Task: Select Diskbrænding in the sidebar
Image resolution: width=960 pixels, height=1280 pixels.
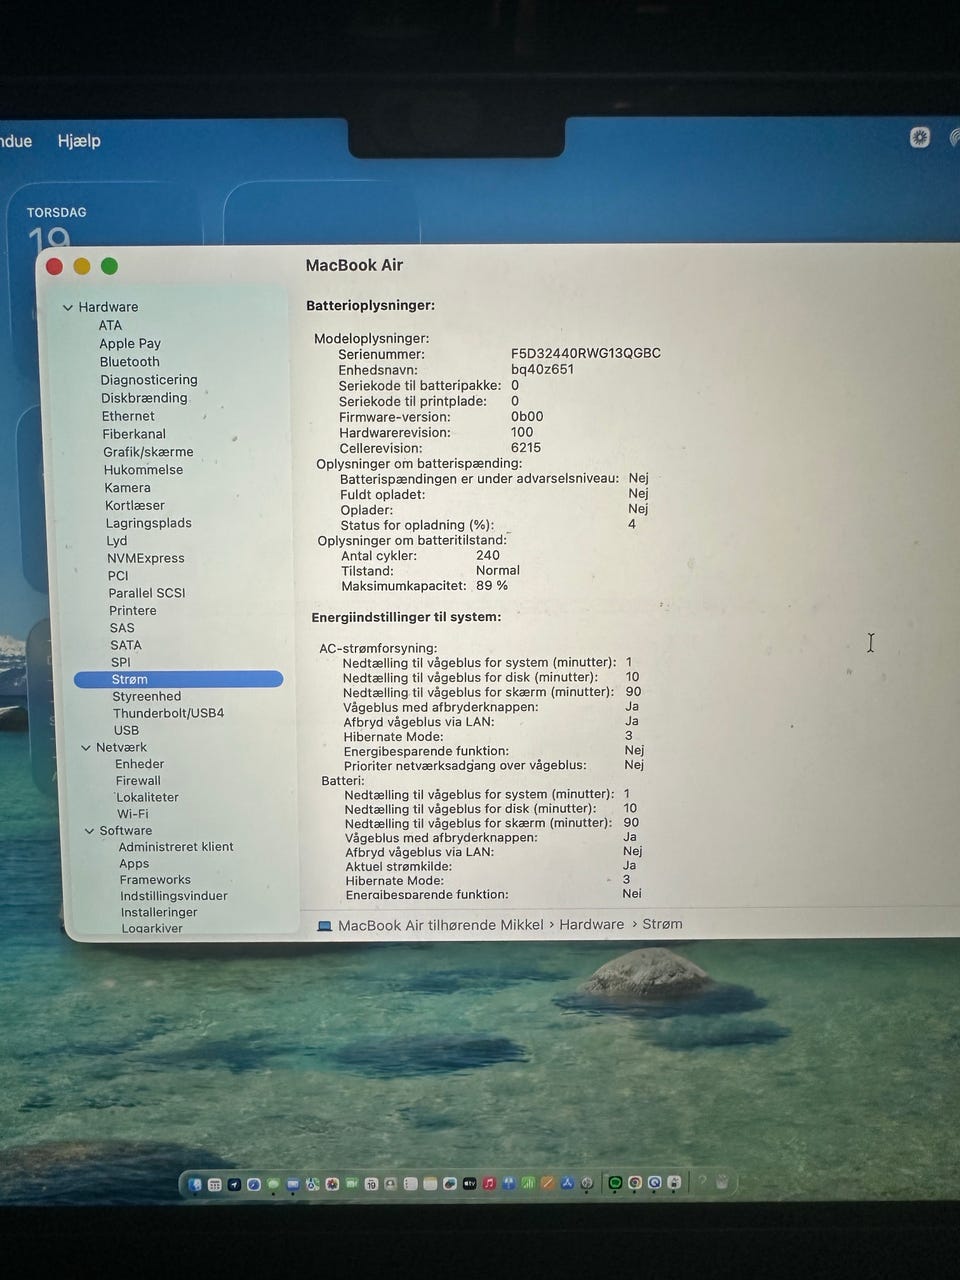Action: [x=144, y=397]
